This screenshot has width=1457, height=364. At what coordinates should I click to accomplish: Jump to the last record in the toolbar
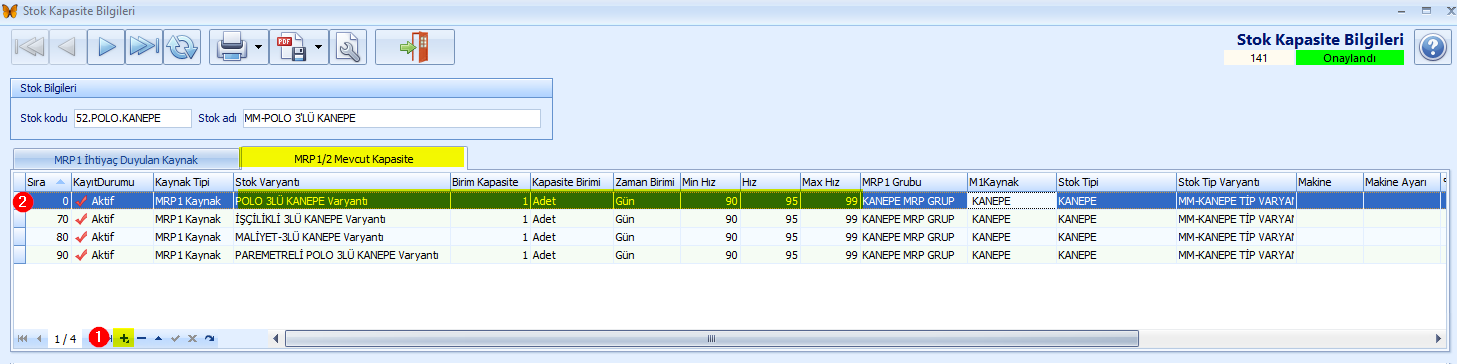(144, 47)
